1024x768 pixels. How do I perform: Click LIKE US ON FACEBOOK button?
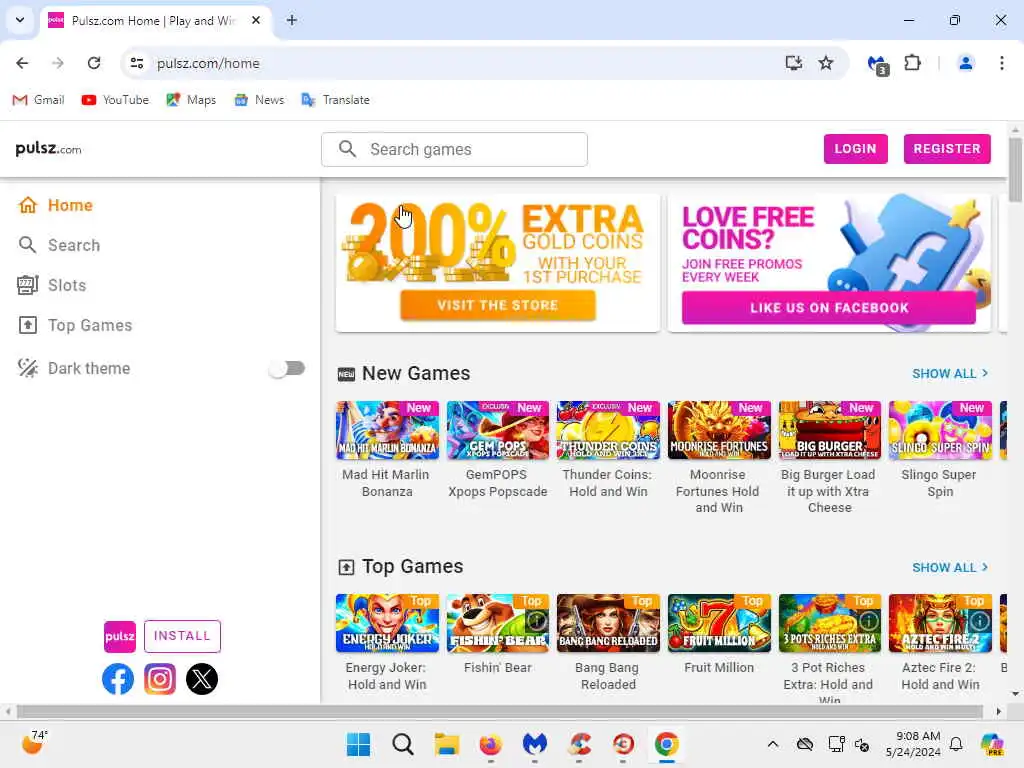[829, 308]
